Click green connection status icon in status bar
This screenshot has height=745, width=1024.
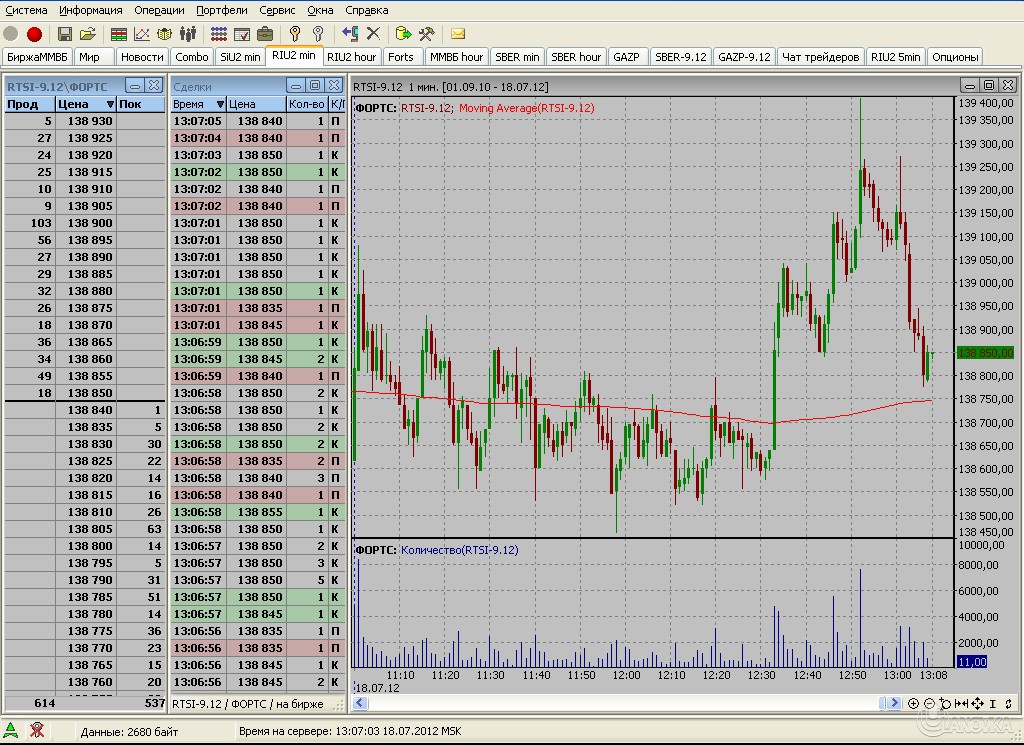coord(11,731)
